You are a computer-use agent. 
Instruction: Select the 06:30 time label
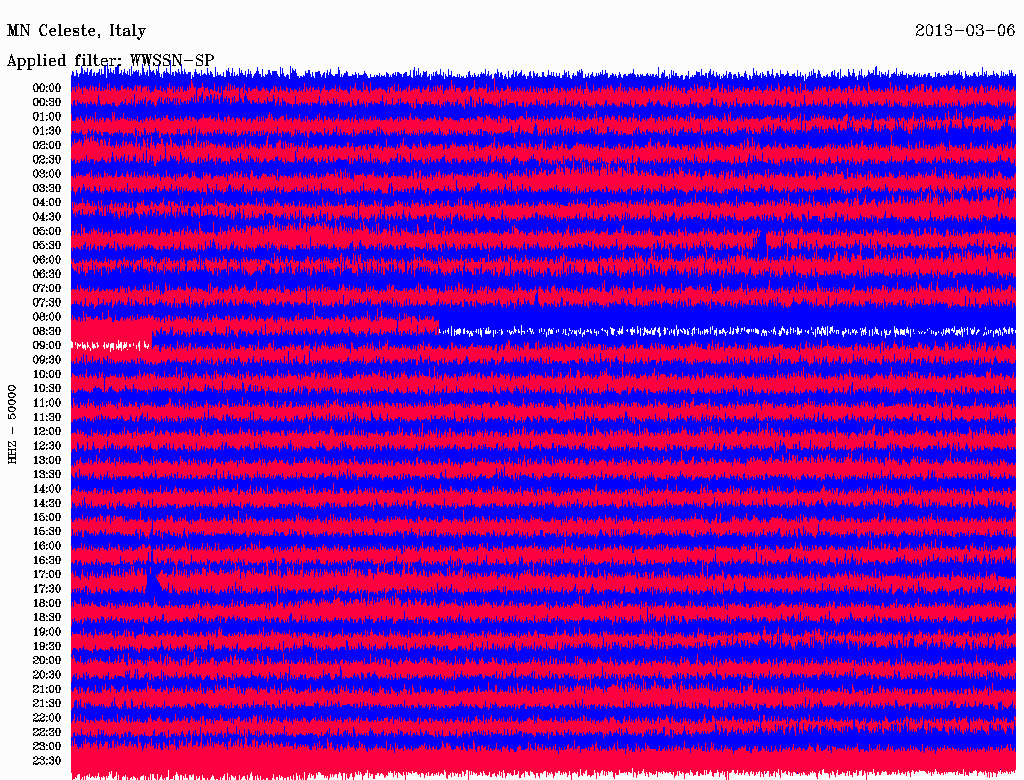[x=47, y=274]
